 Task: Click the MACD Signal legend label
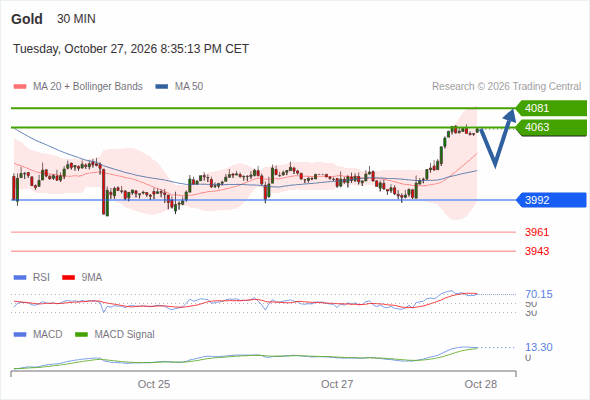tap(125, 334)
